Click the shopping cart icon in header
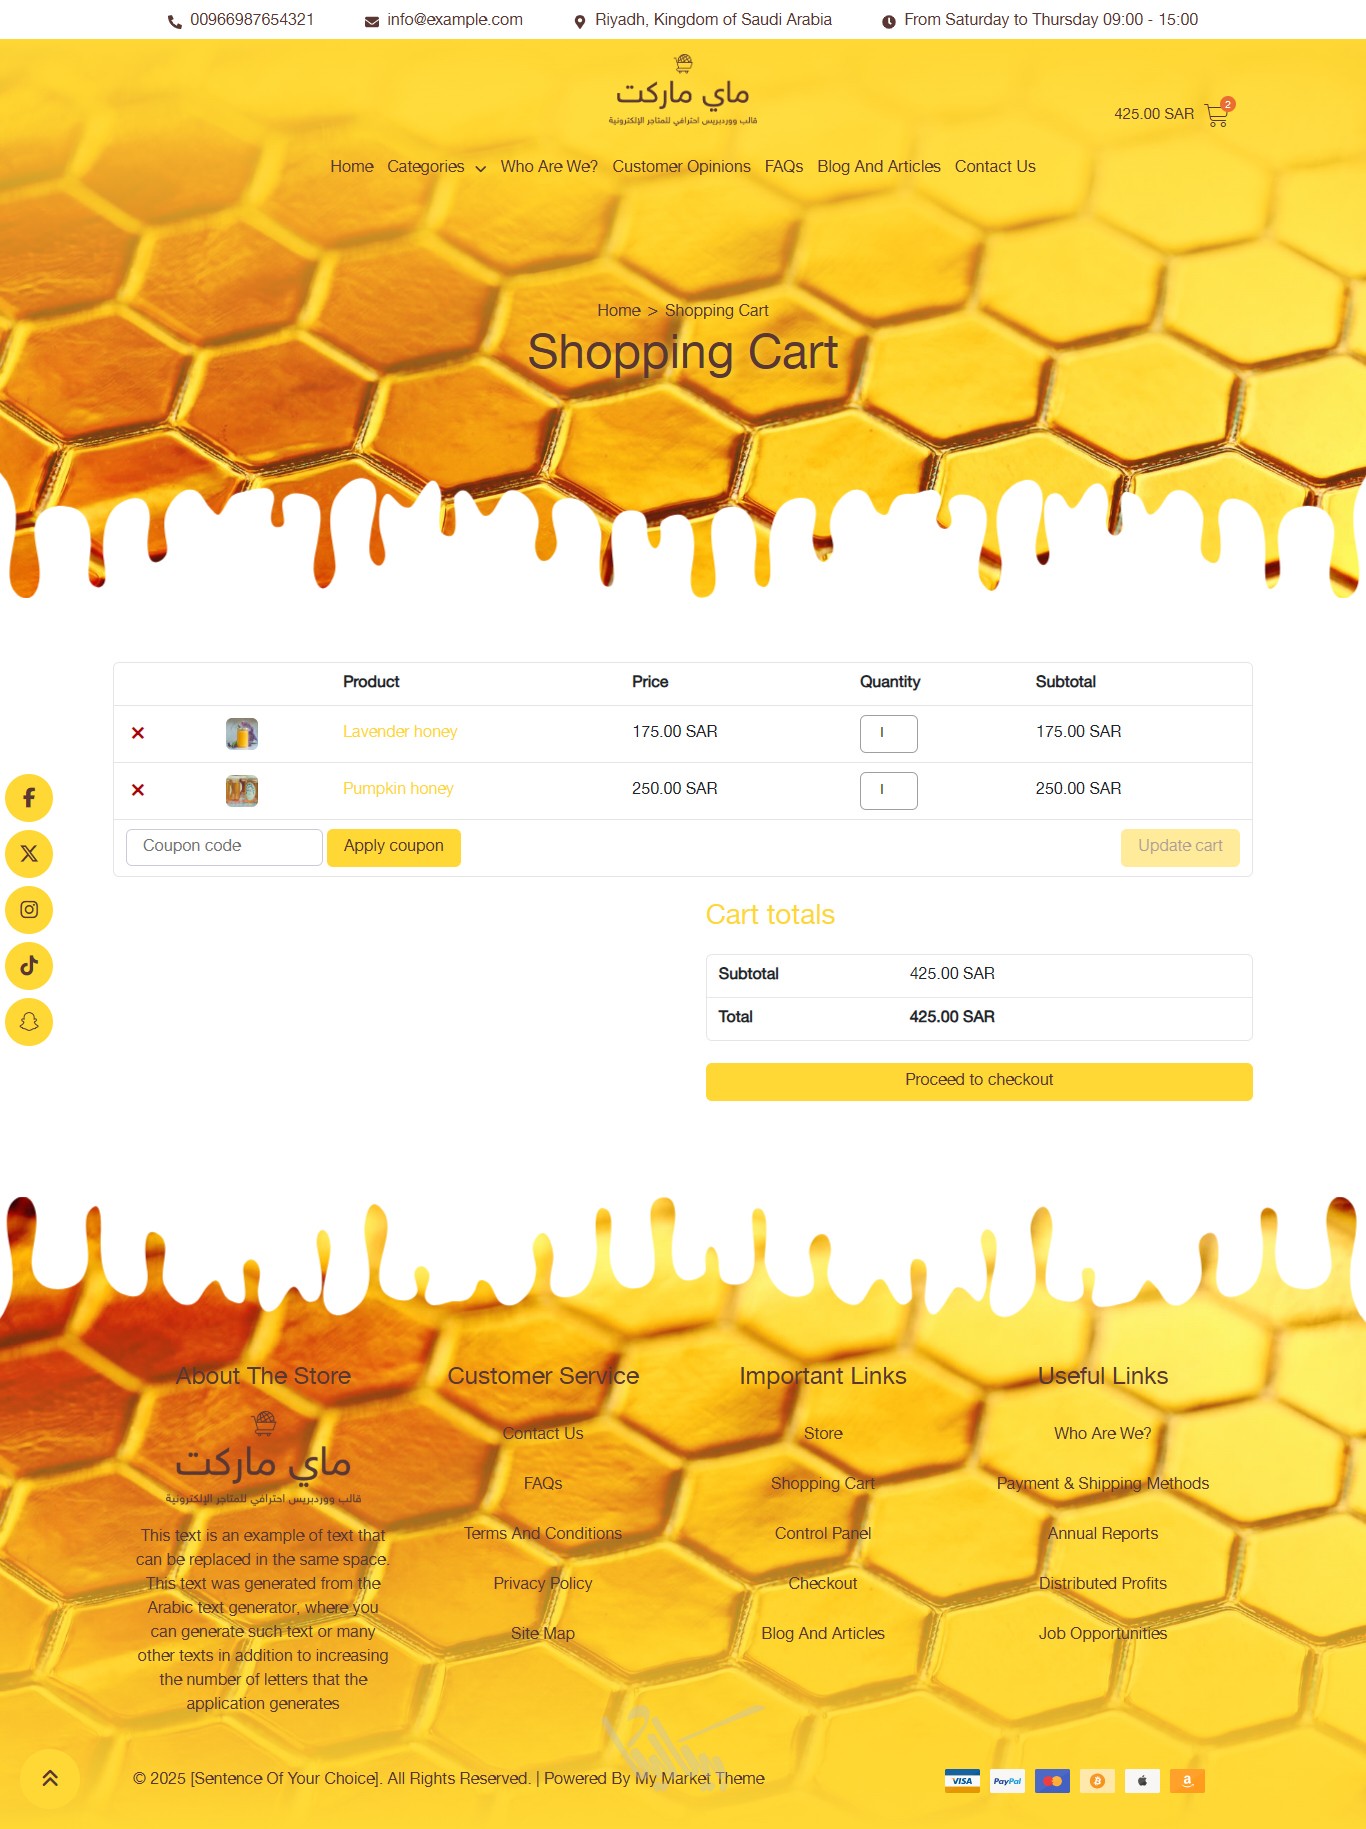 click(1217, 115)
